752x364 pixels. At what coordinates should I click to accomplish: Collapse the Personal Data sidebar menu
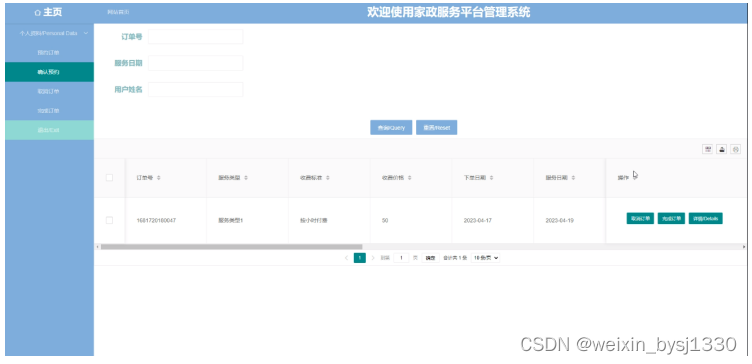(49, 34)
